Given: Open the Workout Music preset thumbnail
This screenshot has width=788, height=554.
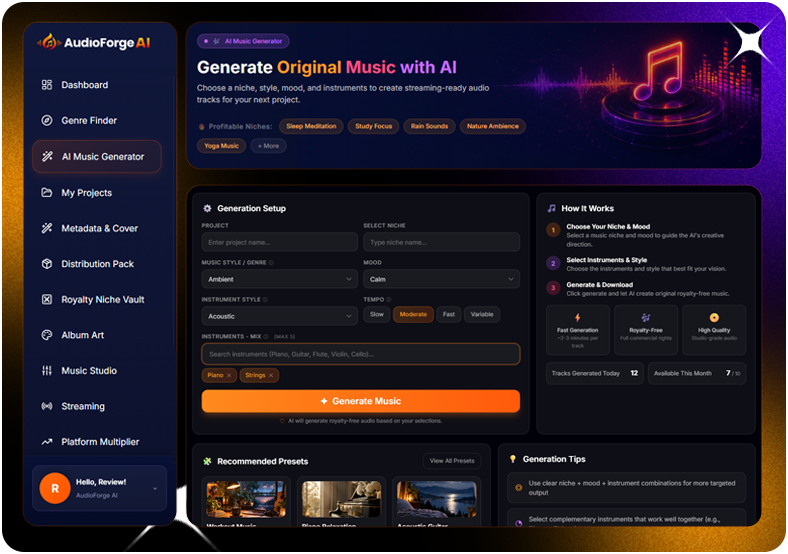Looking at the screenshot, I should click(x=246, y=499).
